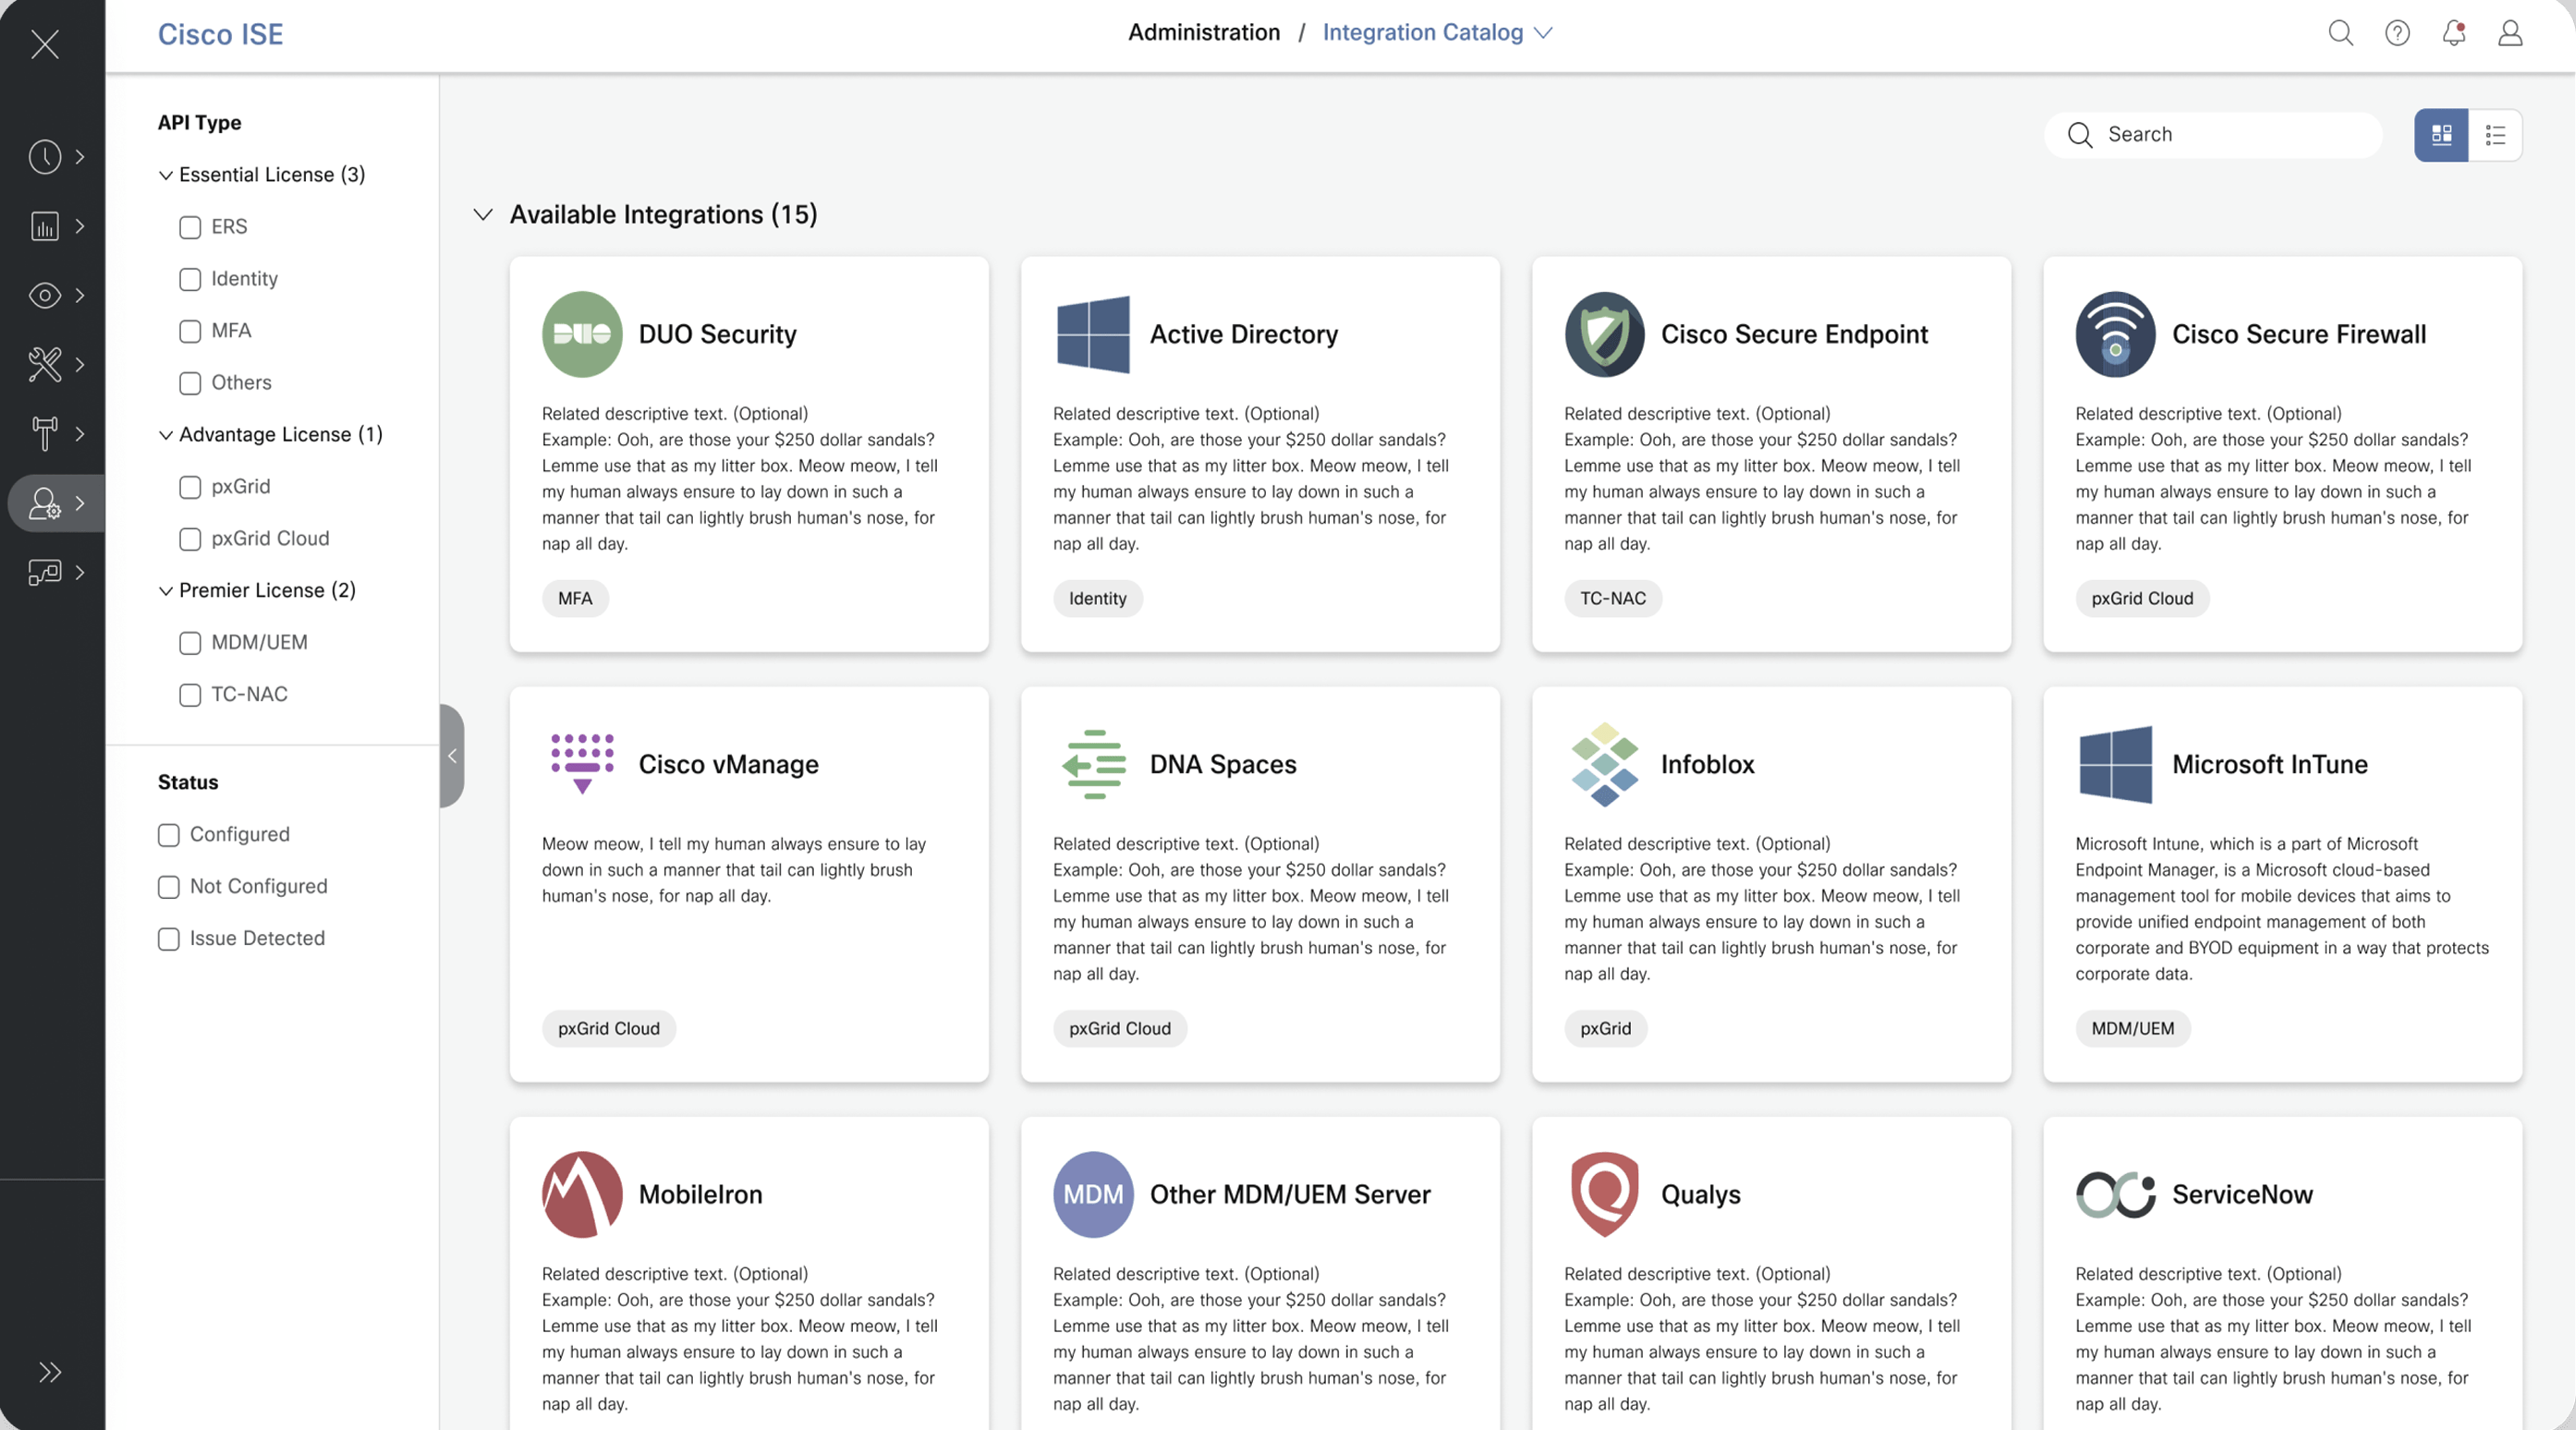
Task: Switch to card grid view
Action: (x=2441, y=135)
